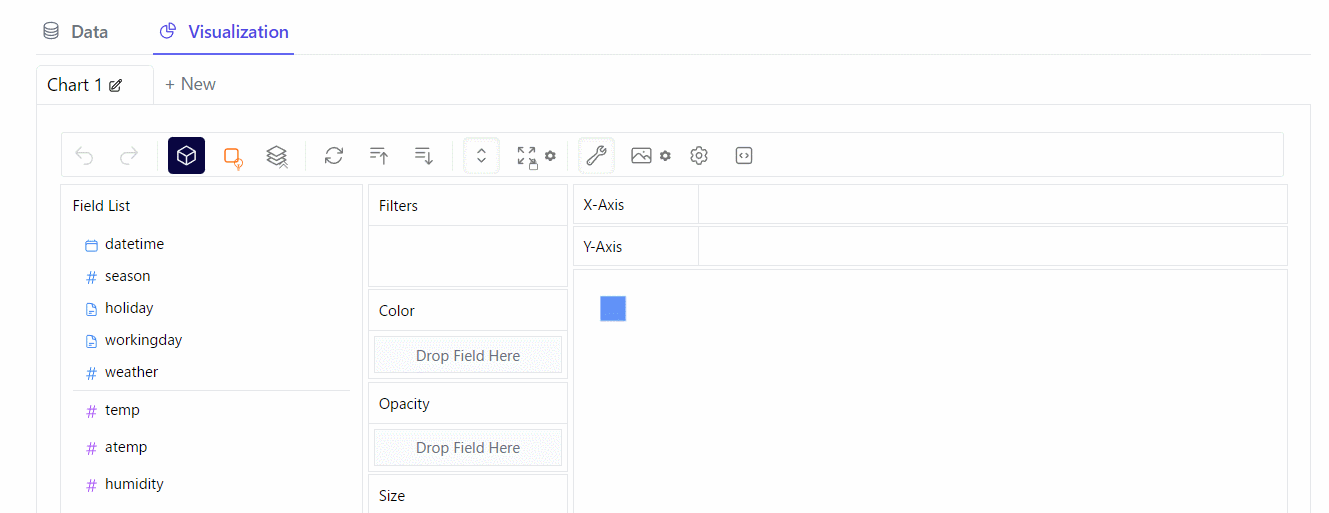Viewport: 1329px width, 513px height.
Task: Click the transpose axes icon
Action: coord(334,156)
